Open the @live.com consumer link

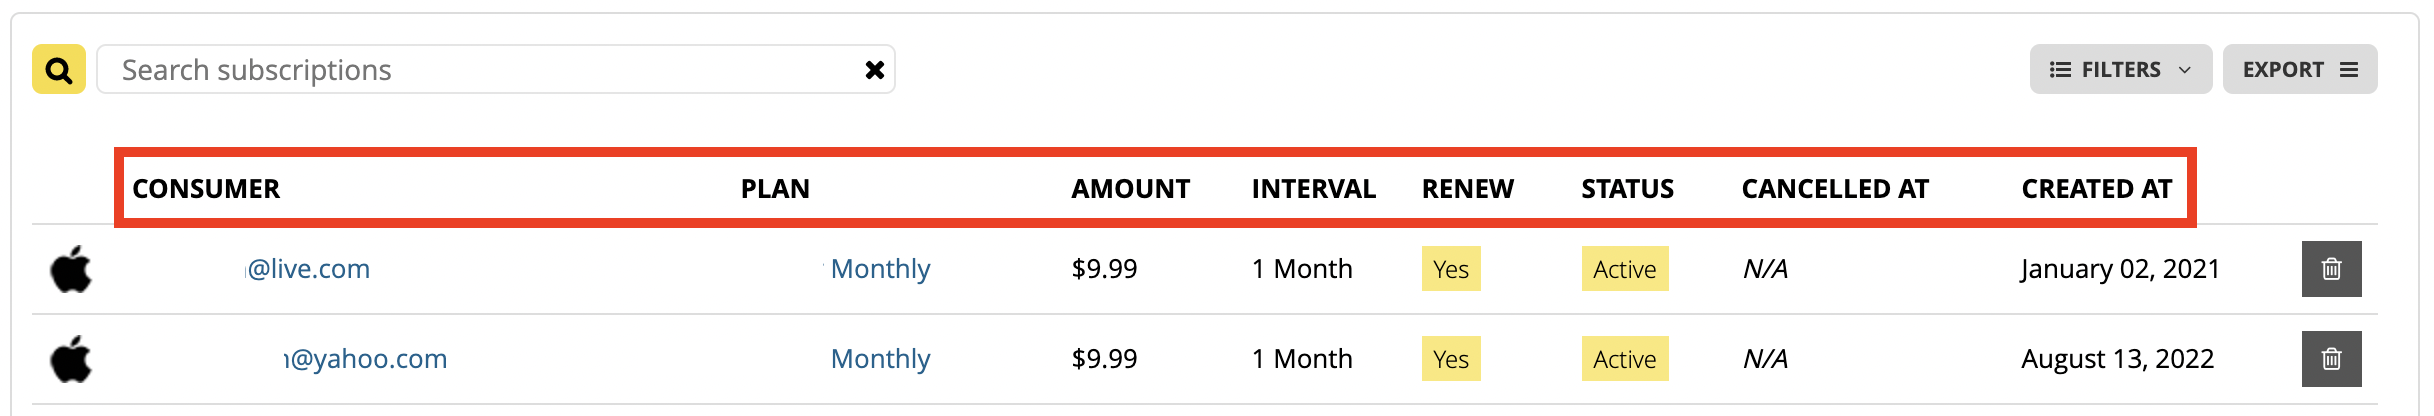point(308,269)
